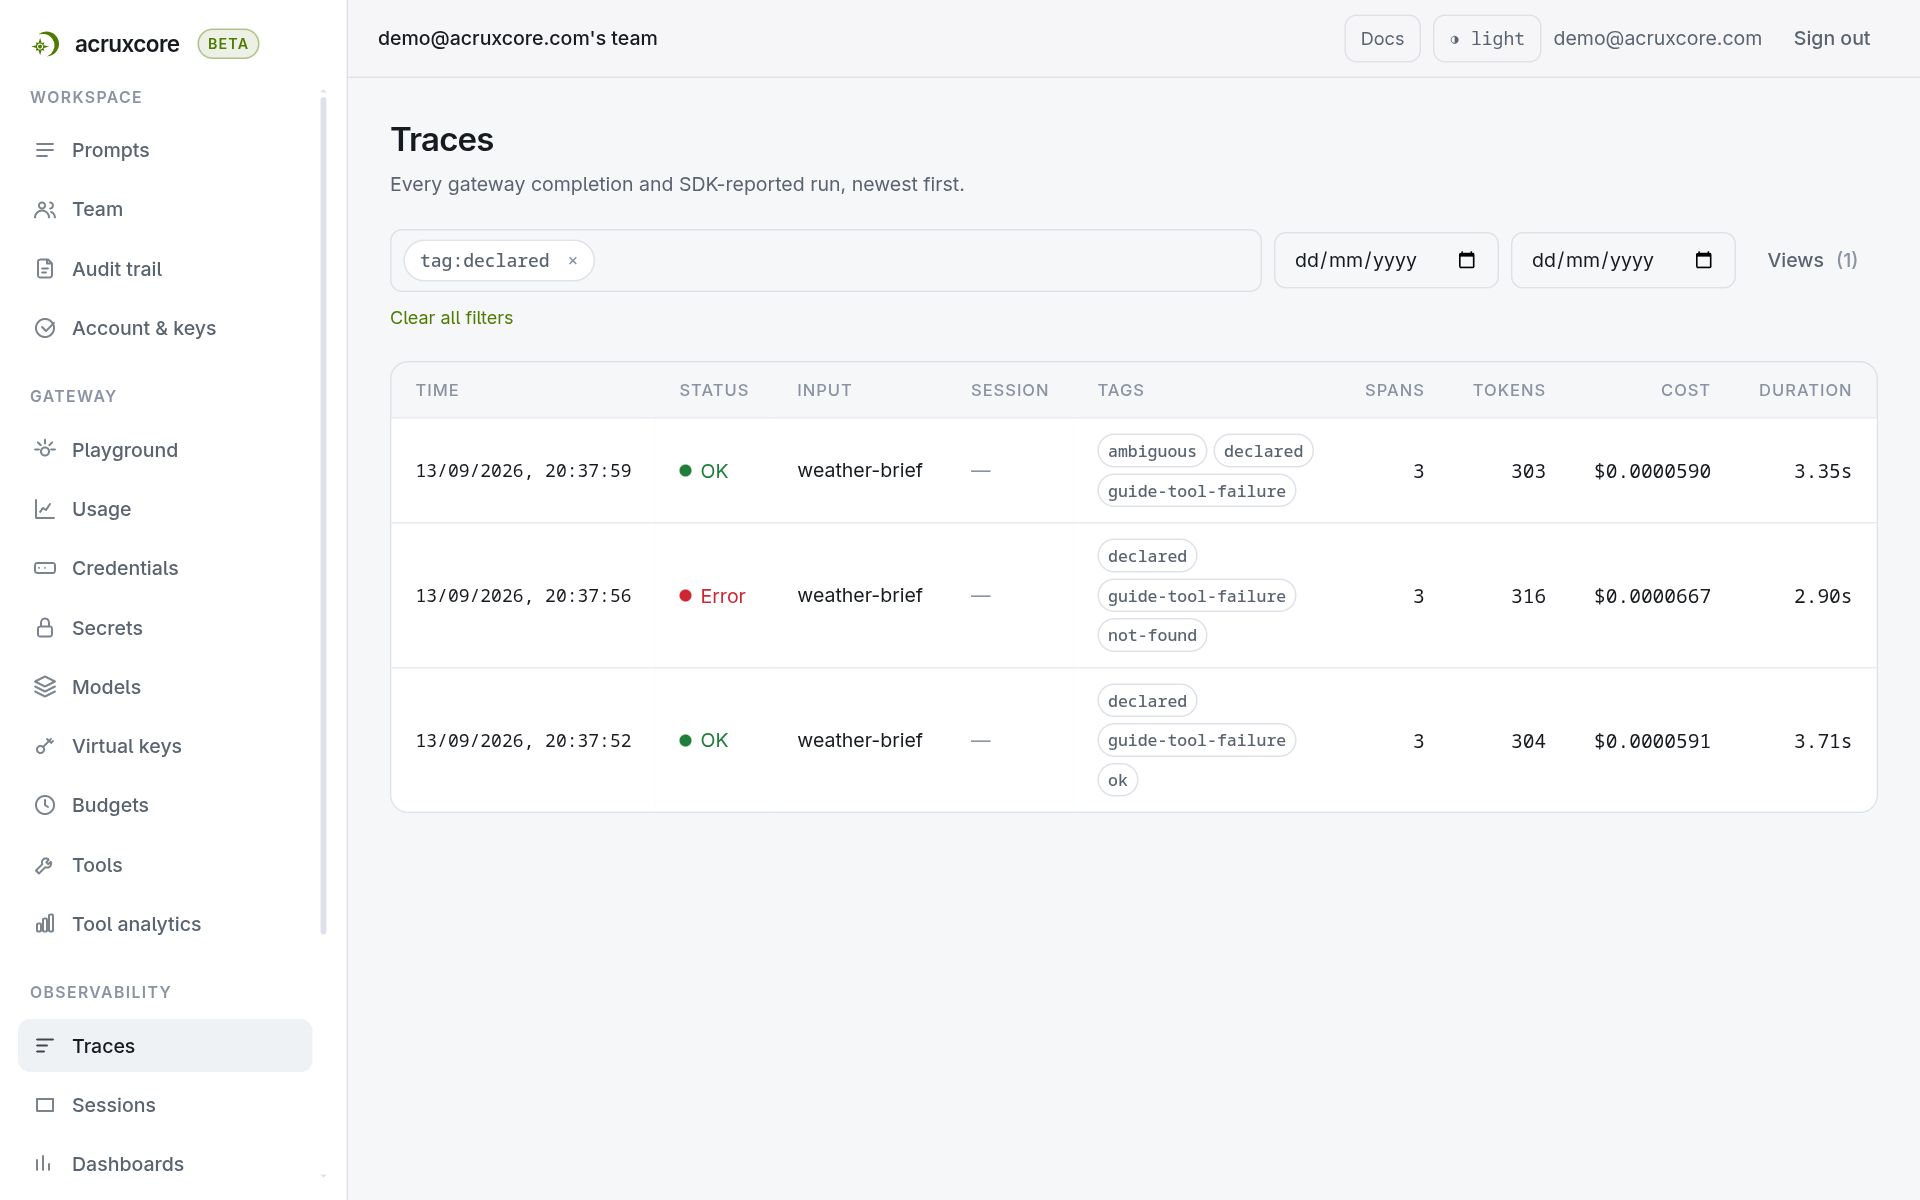Image resolution: width=1920 pixels, height=1200 pixels.
Task: Click the sidebar vertical scrollbar
Action: (x=323, y=515)
